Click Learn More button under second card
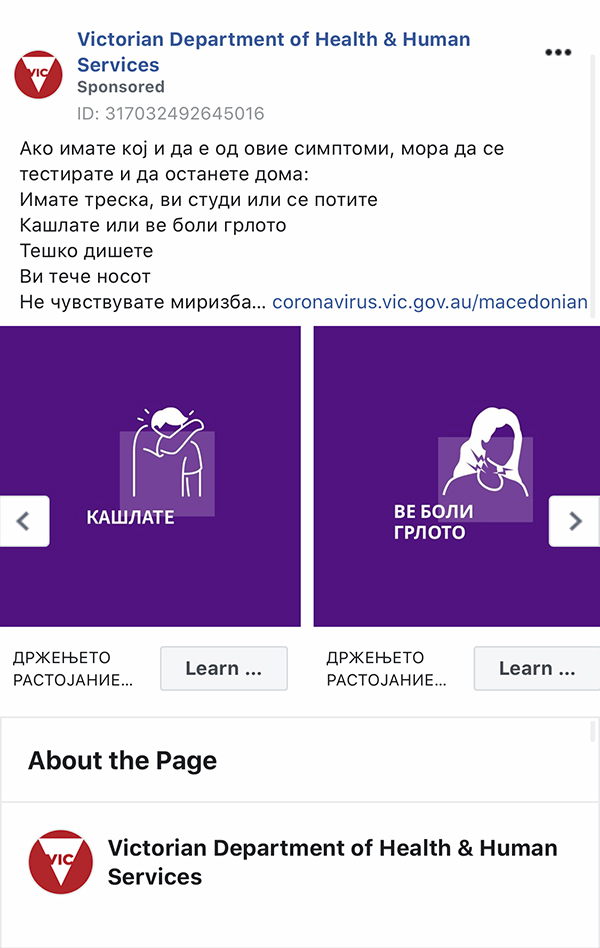Screen dimensions: 600x948 [537, 668]
